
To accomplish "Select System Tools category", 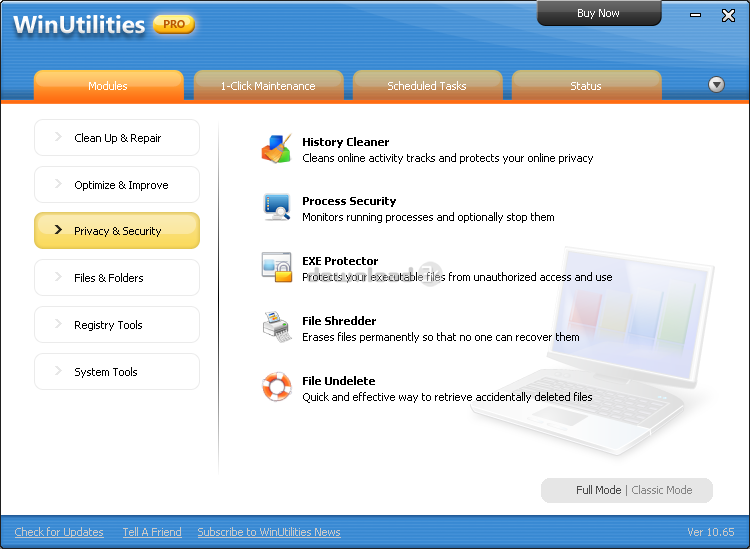I will tap(117, 371).
